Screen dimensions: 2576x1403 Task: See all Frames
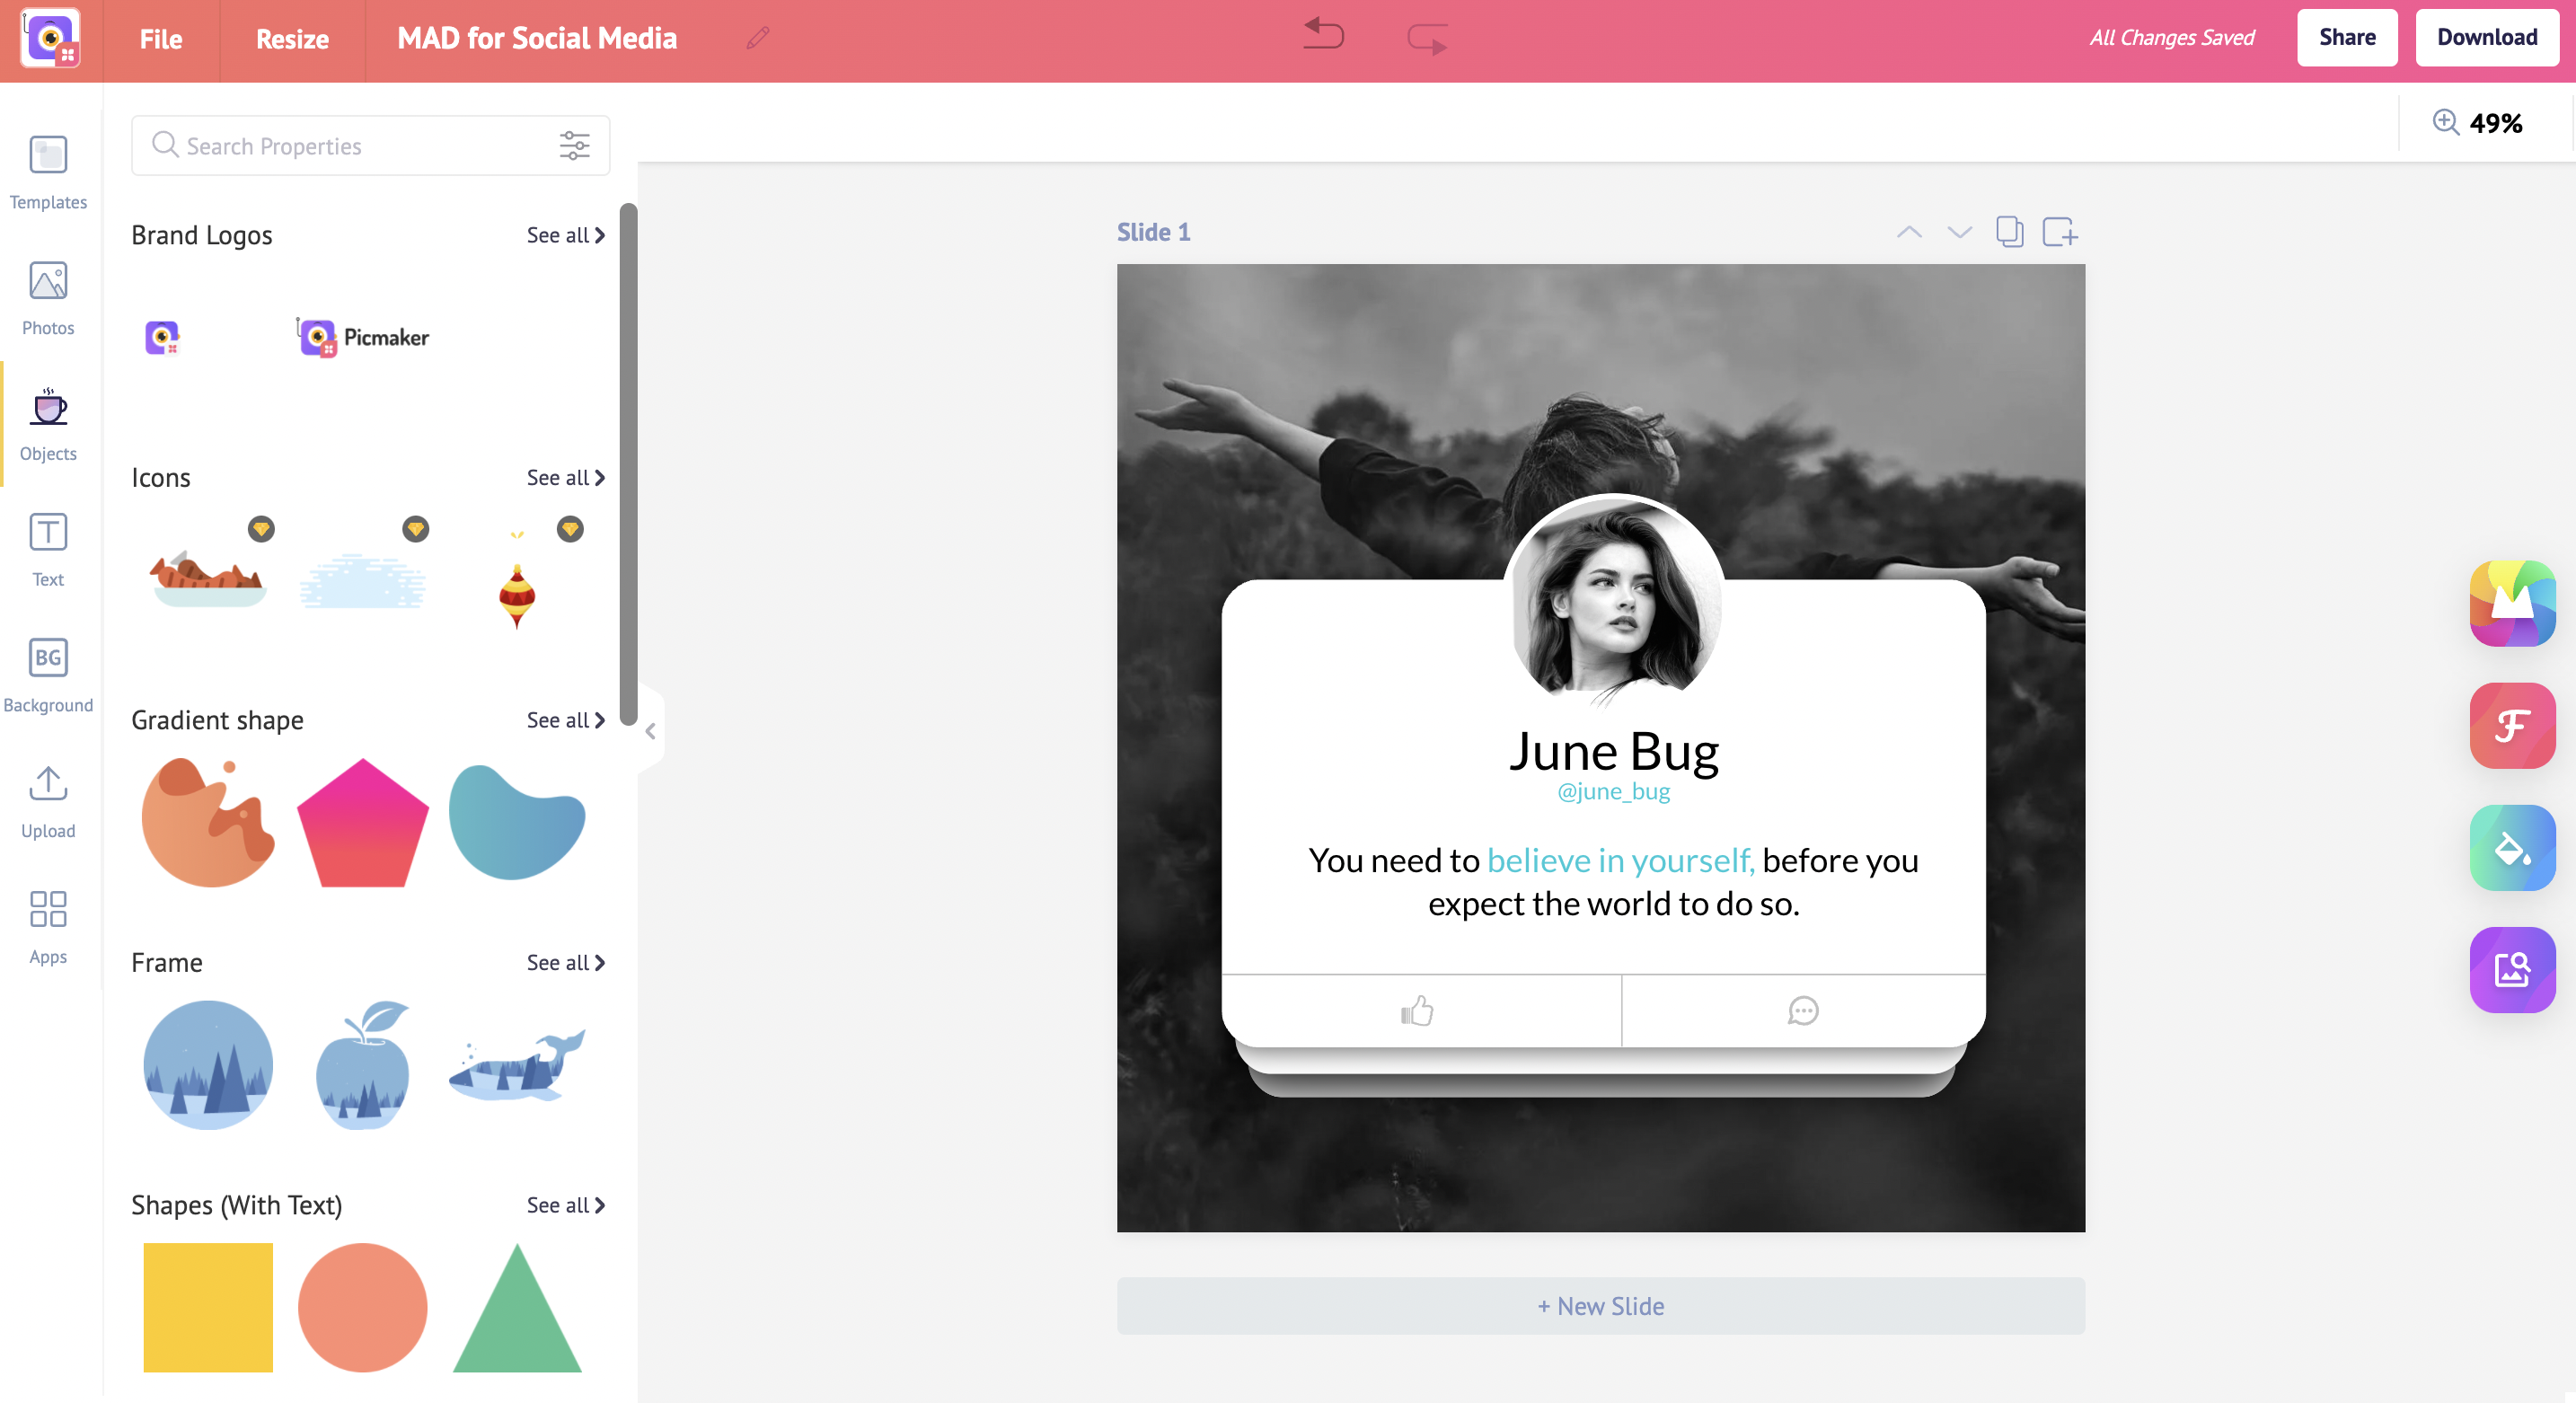566,963
